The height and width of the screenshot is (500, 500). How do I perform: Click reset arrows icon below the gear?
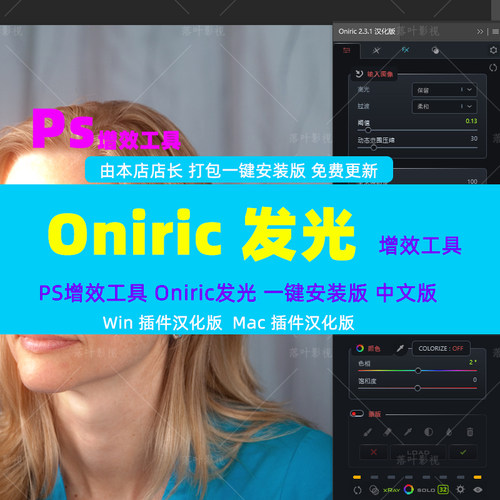493,68
